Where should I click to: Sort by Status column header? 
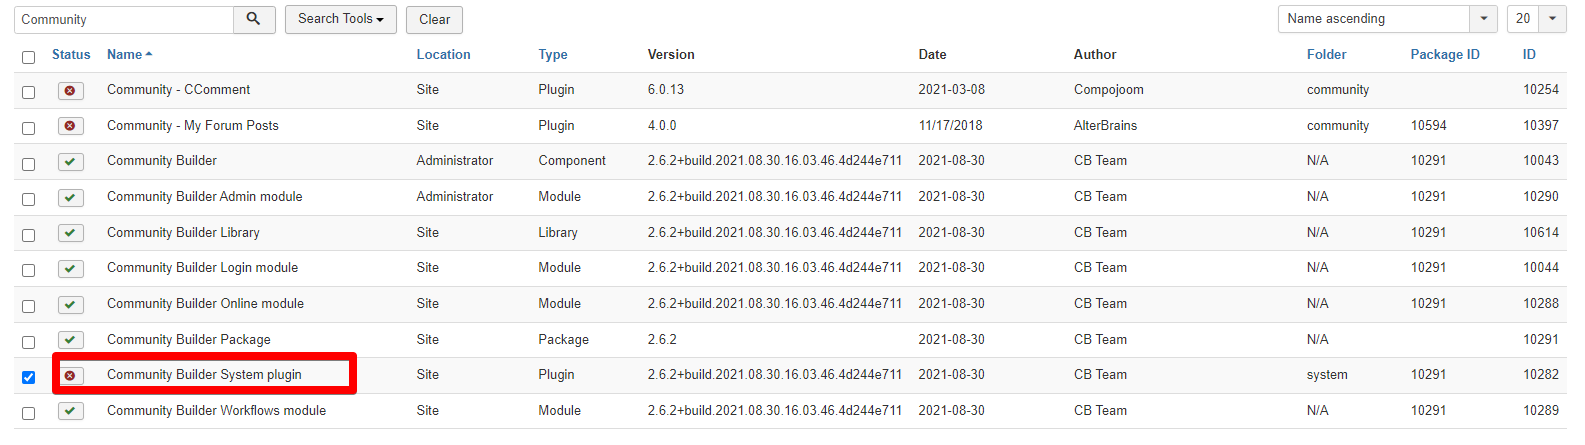71,54
